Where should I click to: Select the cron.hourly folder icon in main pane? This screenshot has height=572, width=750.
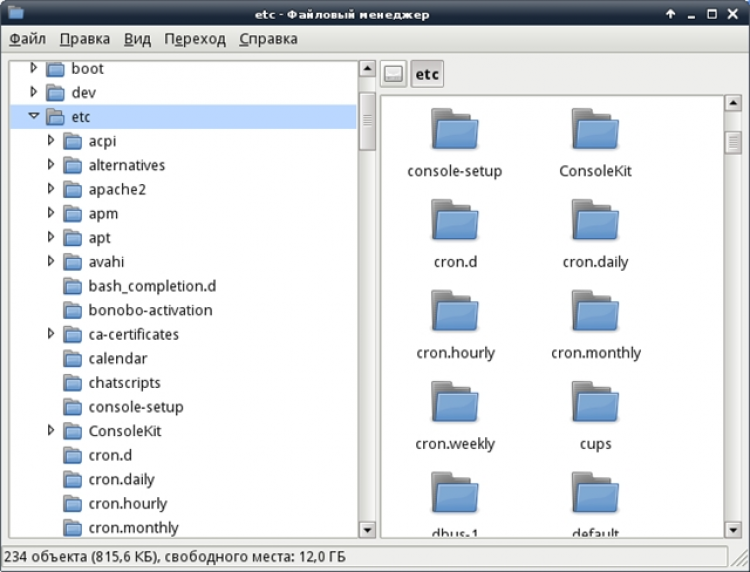click(454, 311)
